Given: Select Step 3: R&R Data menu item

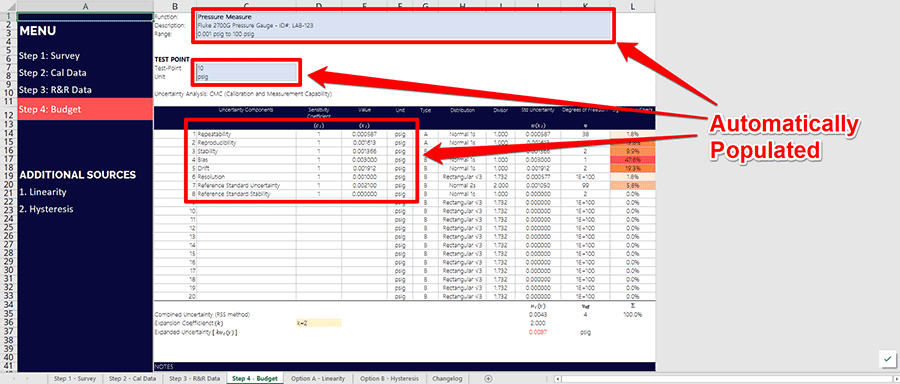Looking at the screenshot, I should 55,90.
